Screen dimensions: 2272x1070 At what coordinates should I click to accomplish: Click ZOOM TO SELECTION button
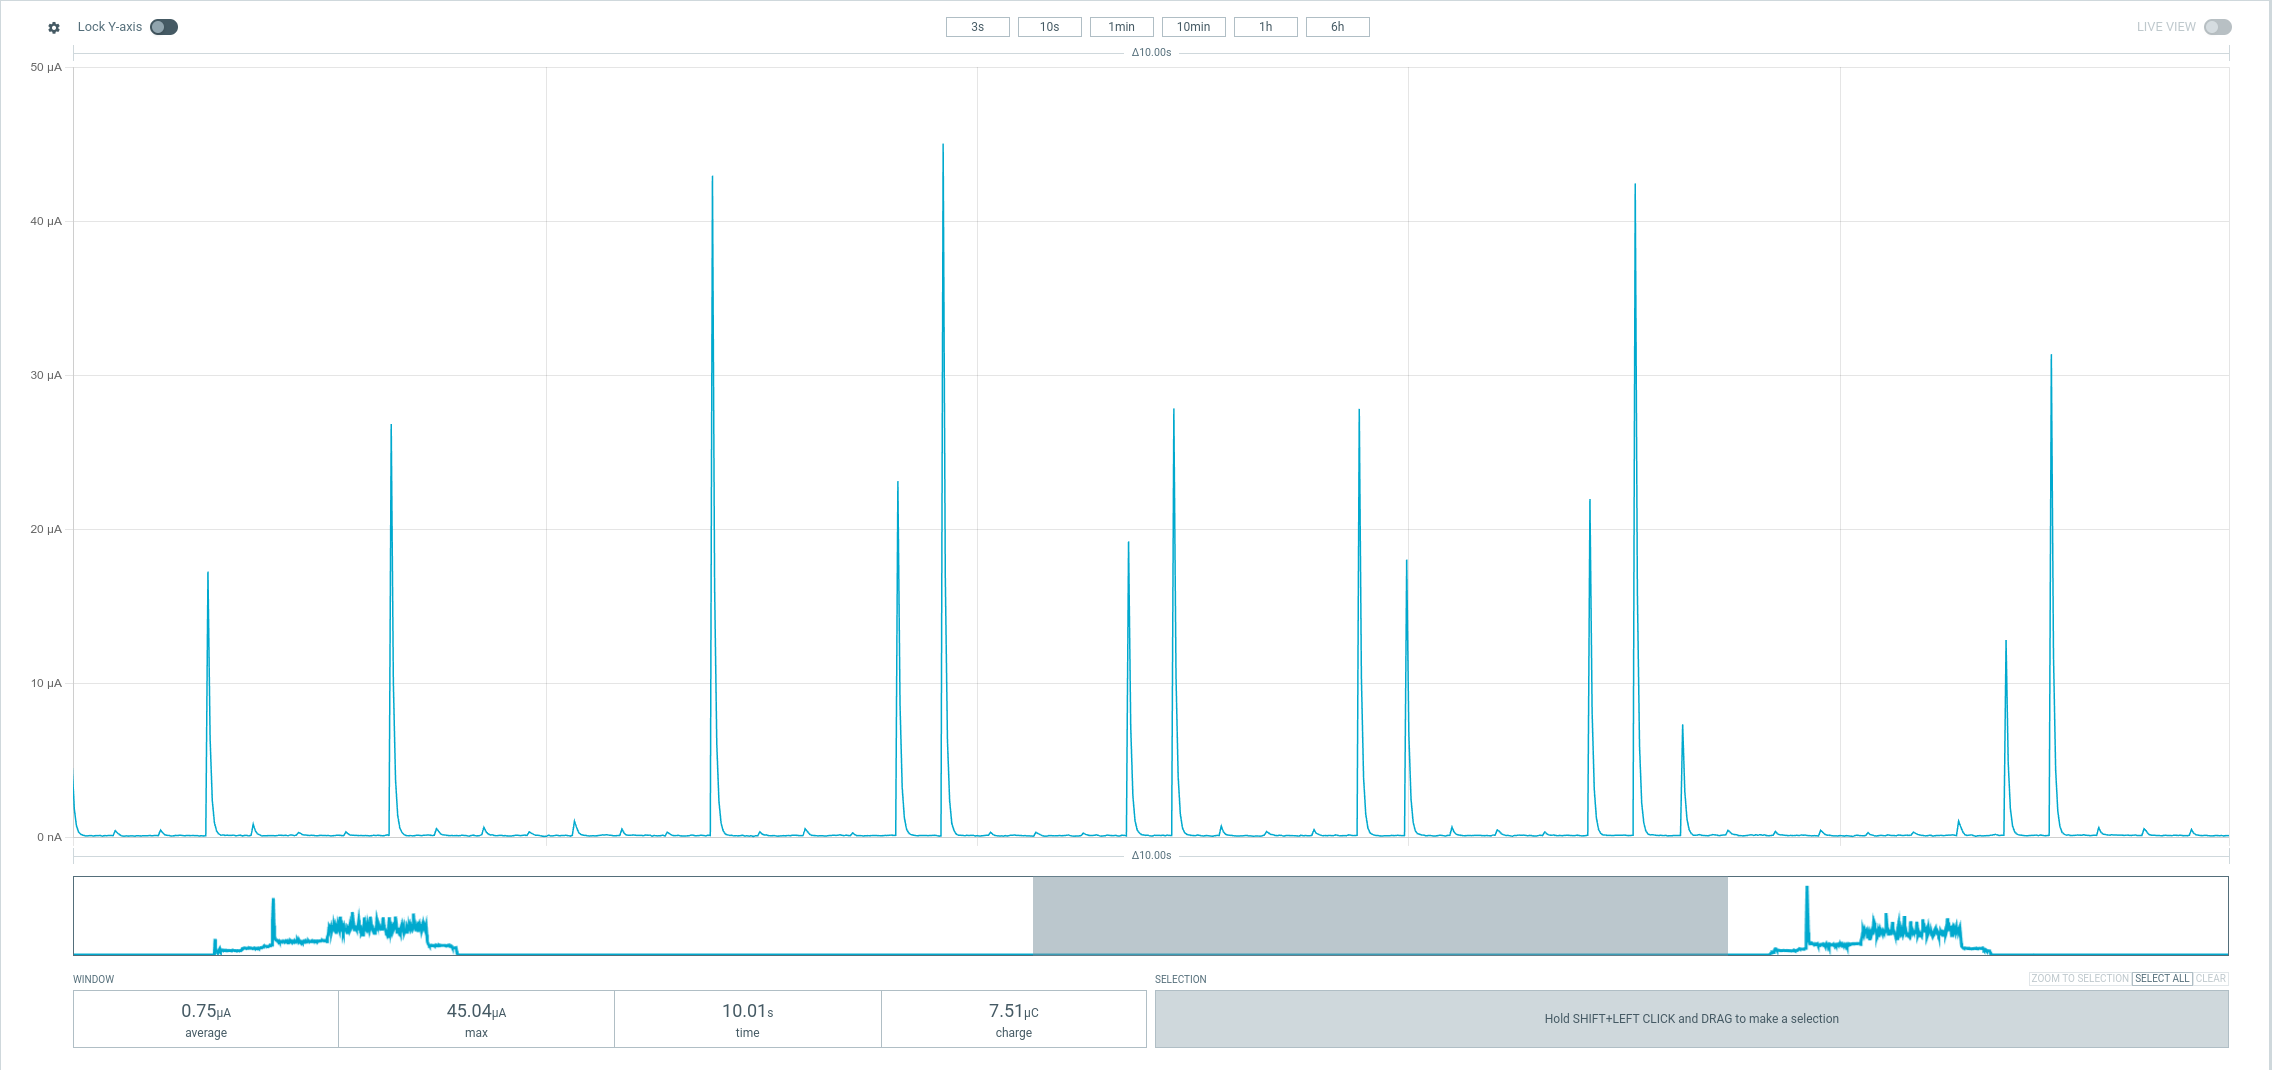coord(2080,978)
